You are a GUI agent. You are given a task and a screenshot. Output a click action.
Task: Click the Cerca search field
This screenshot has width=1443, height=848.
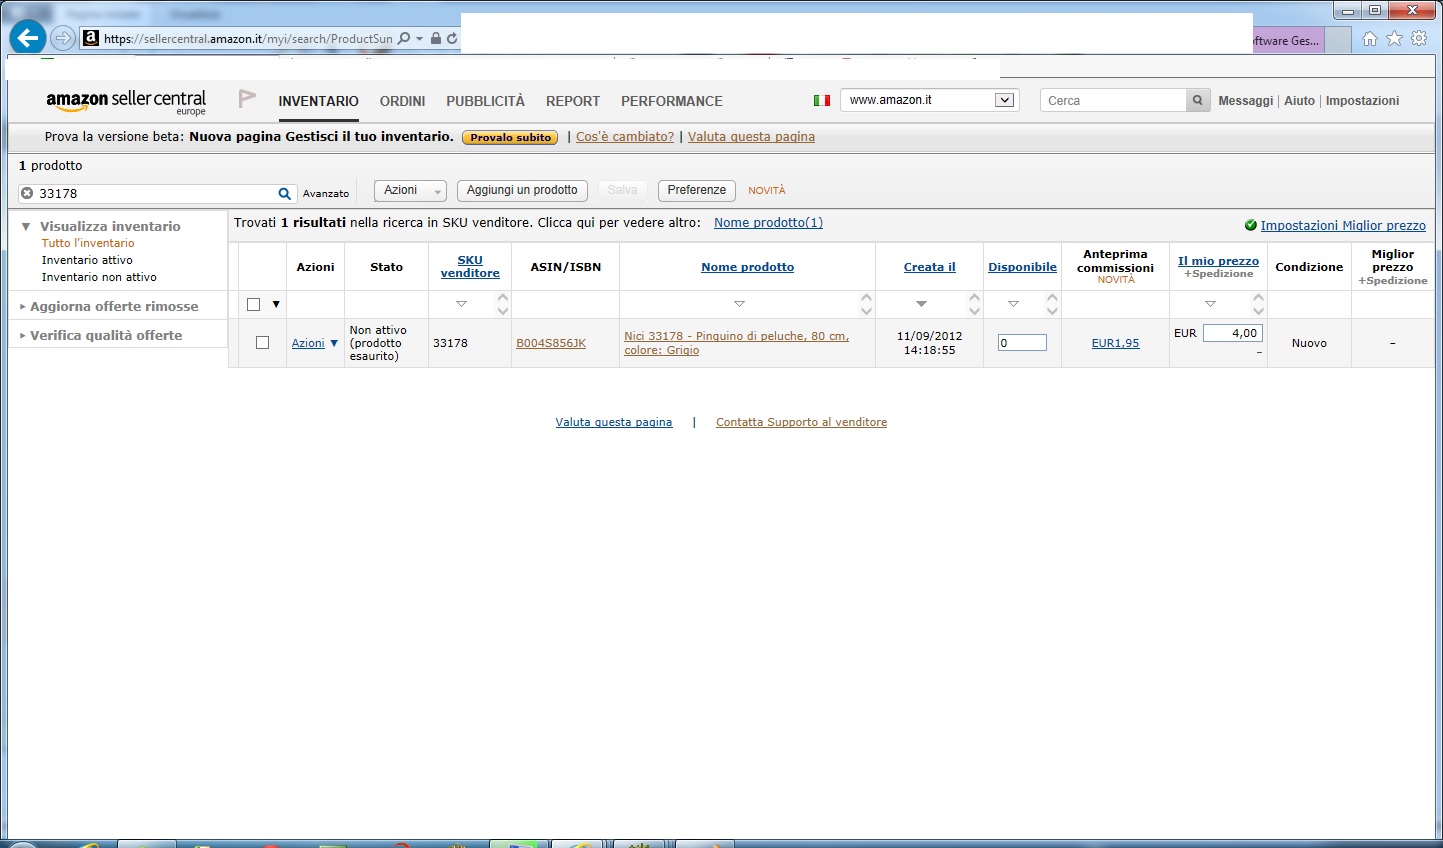tap(1113, 101)
